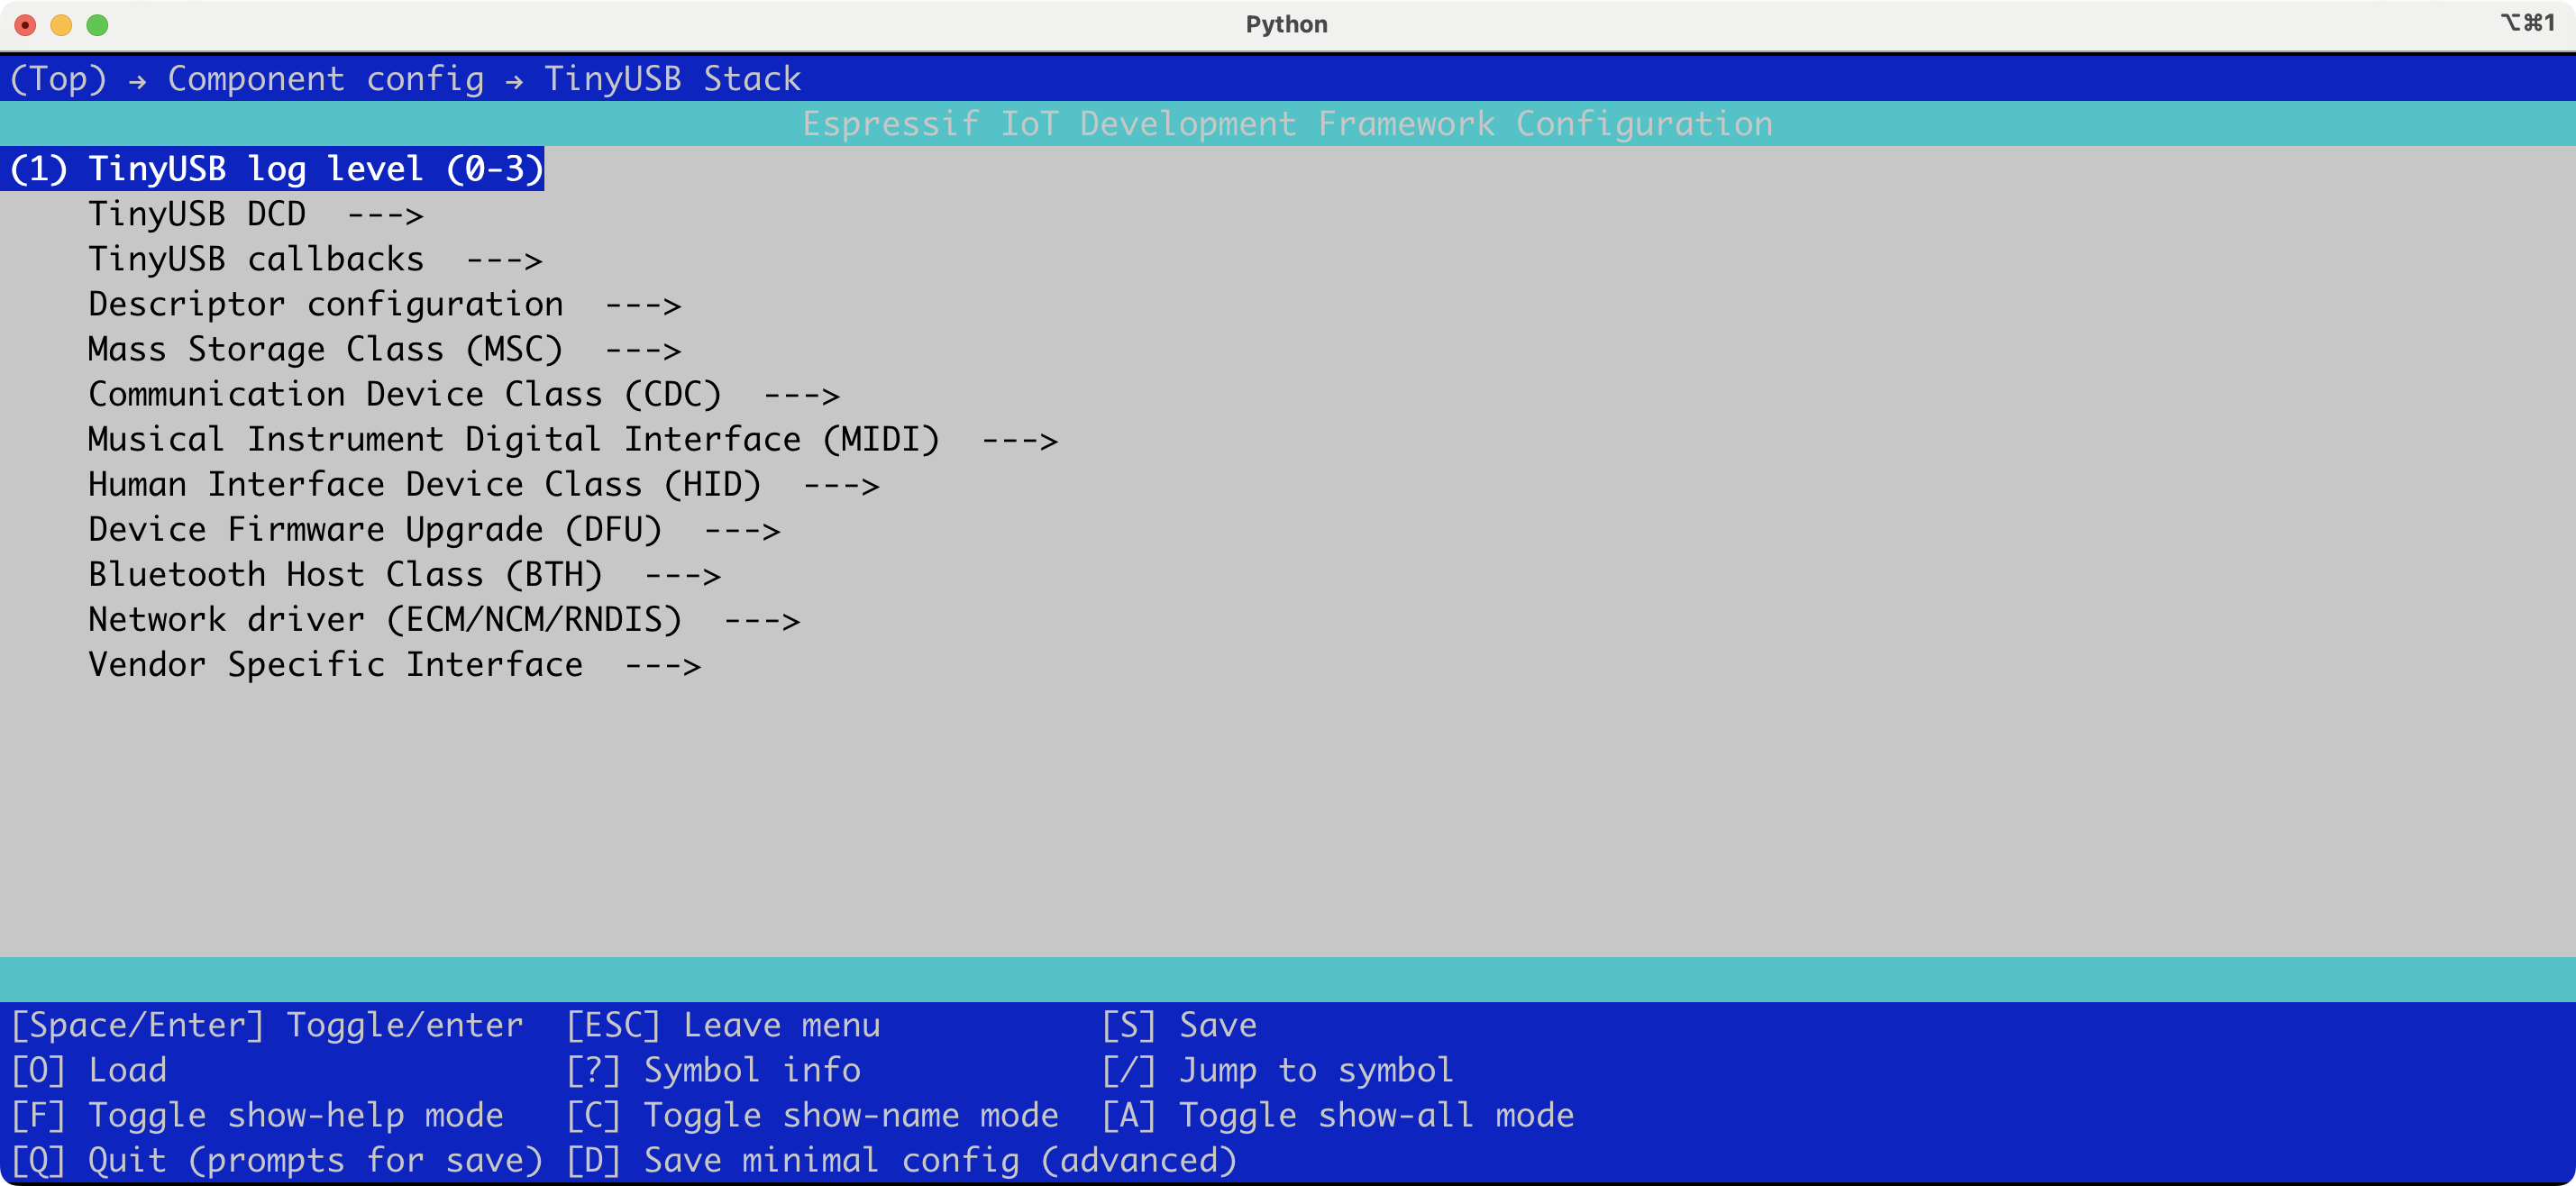Click the Python window title

[1286, 24]
